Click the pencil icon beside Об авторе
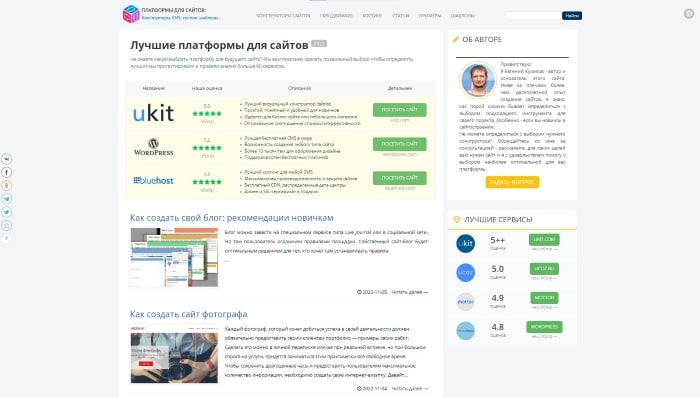 point(455,40)
